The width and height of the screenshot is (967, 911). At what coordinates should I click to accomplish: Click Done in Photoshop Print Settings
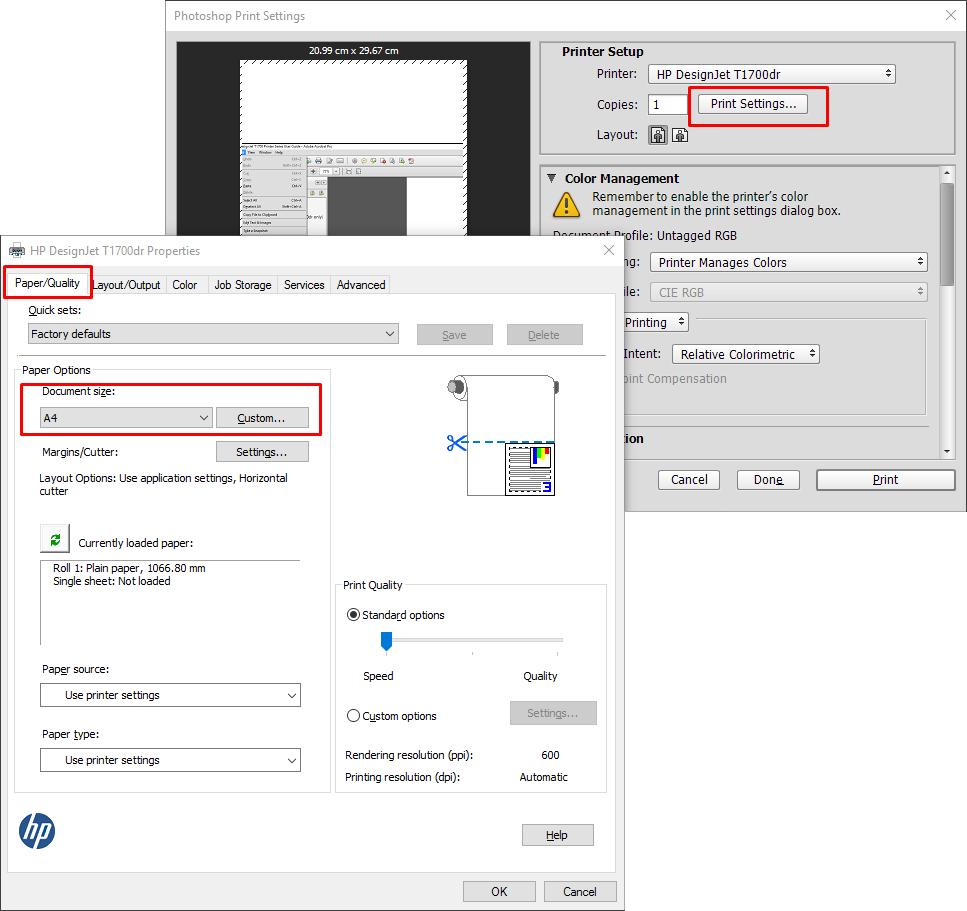tap(768, 479)
